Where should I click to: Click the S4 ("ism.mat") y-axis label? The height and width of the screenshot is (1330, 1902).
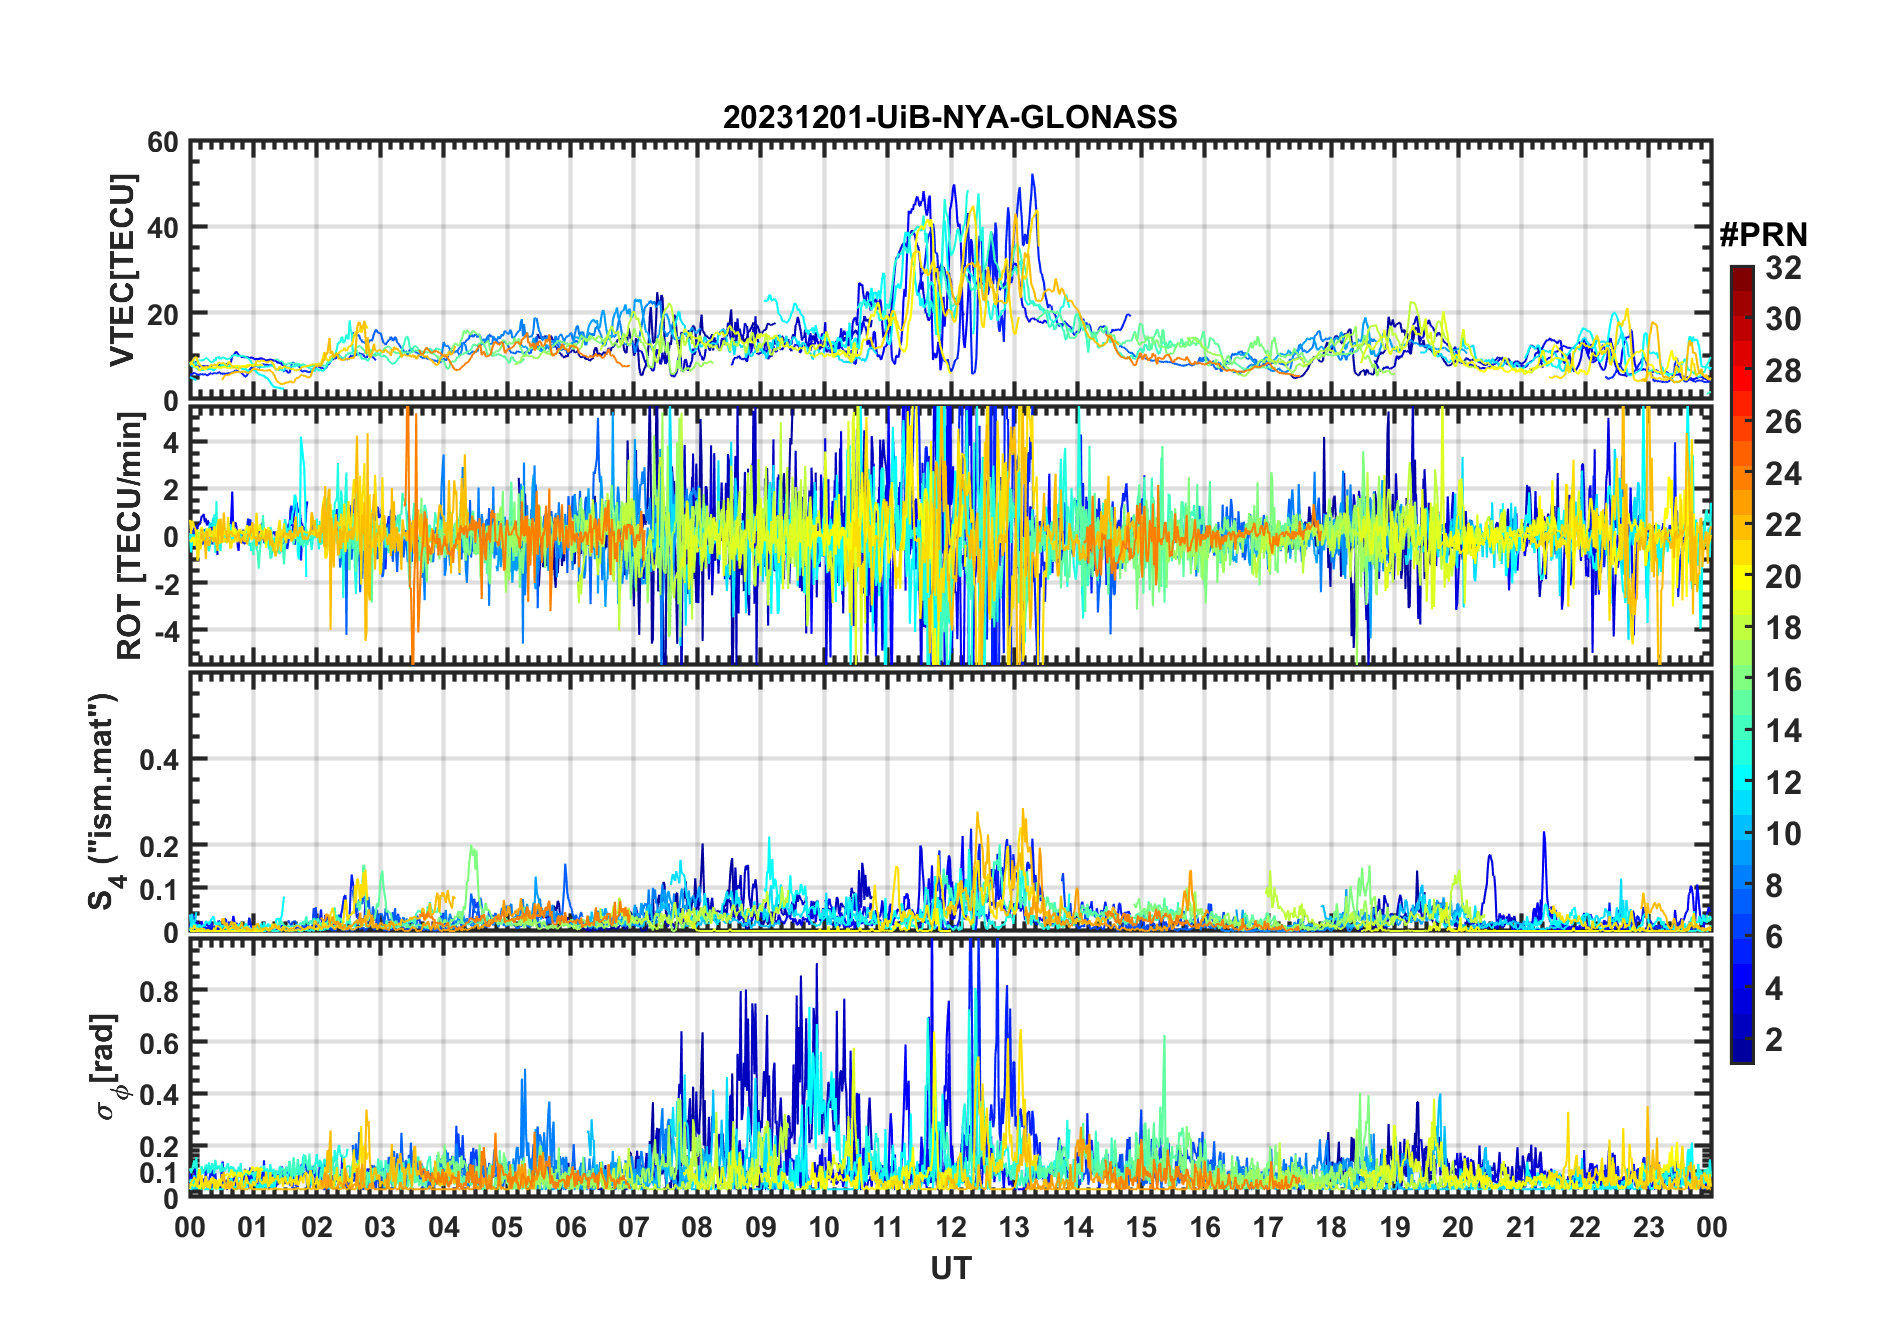(x=104, y=801)
